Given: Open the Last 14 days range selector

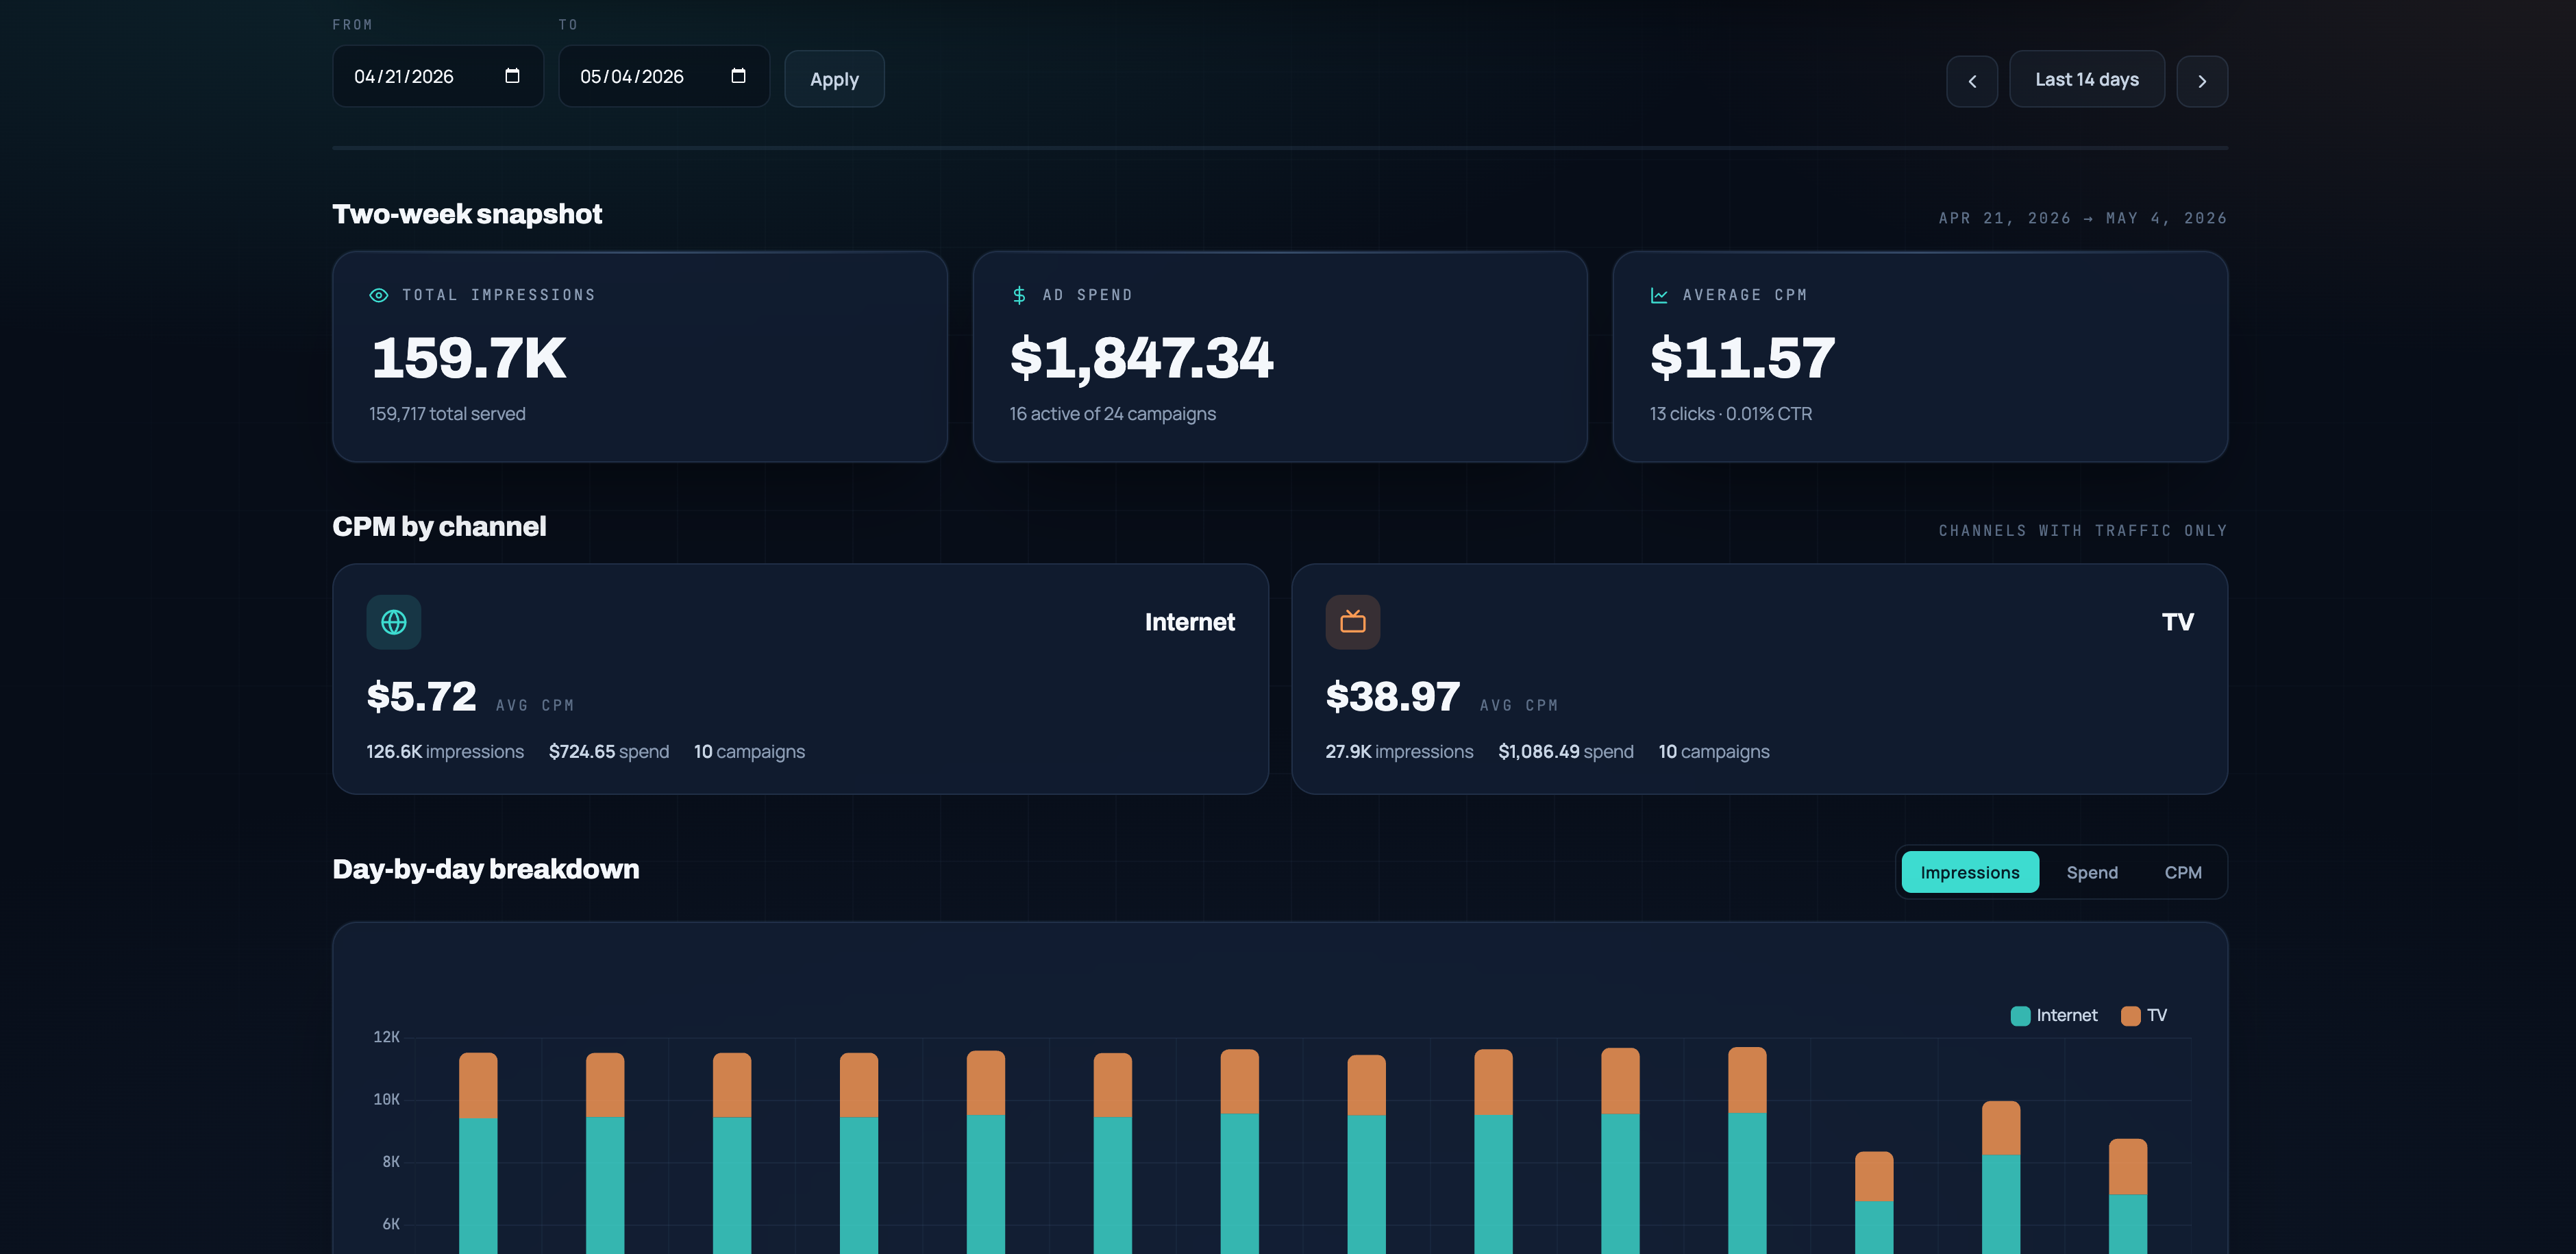Looking at the screenshot, I should 2087,79.
